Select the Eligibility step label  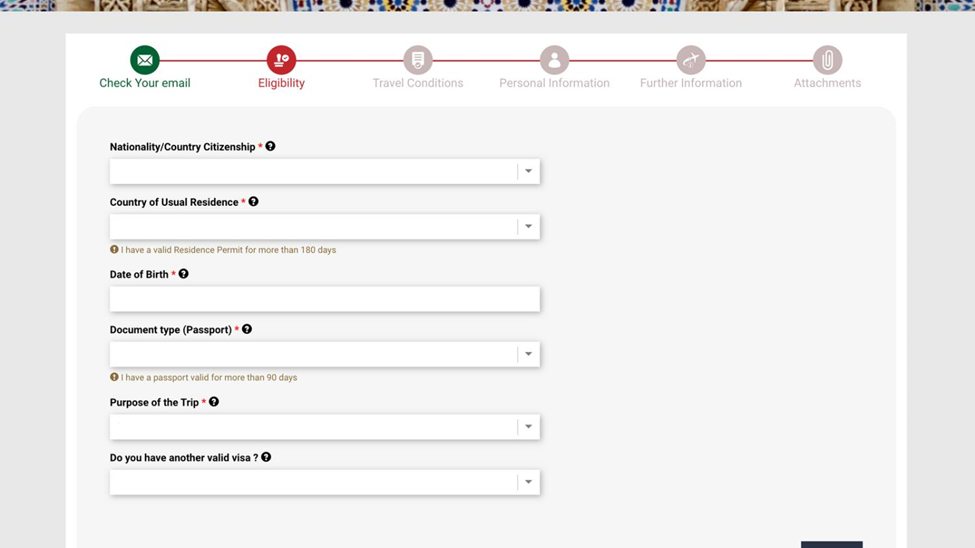(281, 83)
